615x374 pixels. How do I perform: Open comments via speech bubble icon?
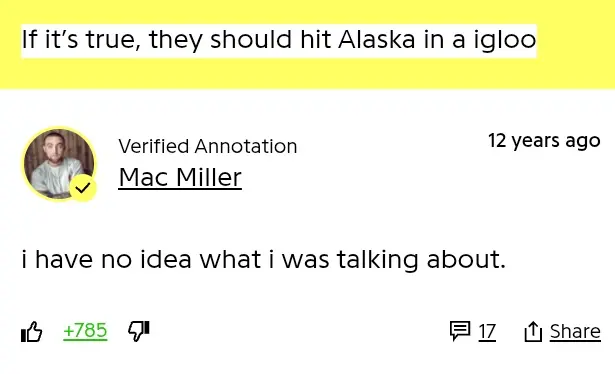tap(460, 331)
